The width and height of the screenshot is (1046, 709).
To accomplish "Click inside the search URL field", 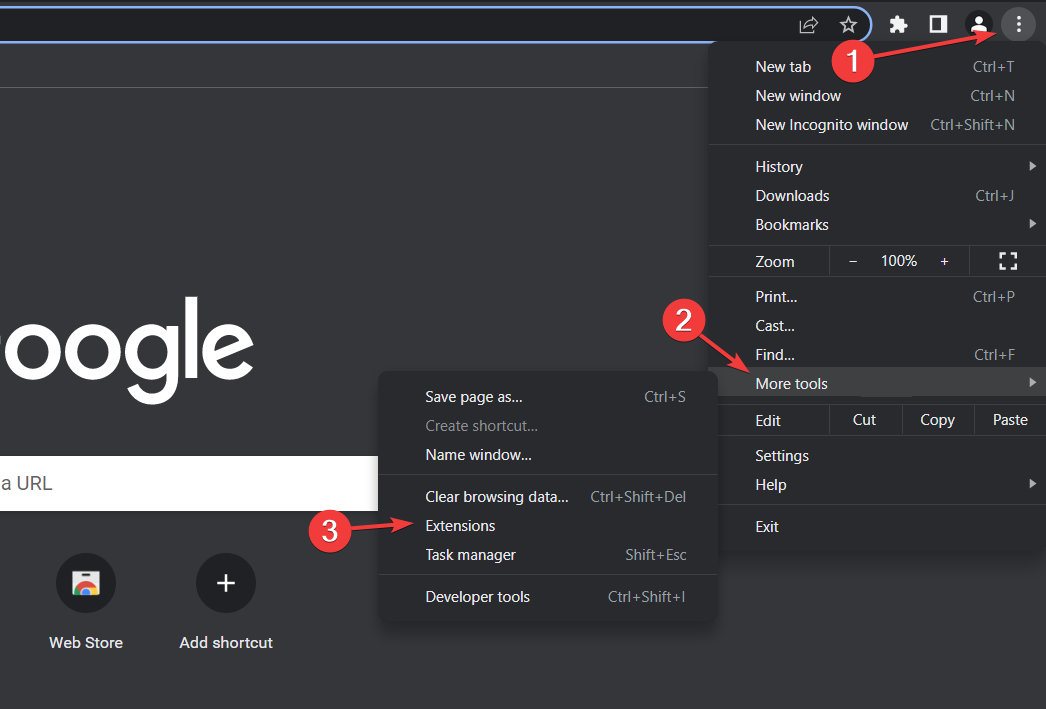I will coord(180,483).
